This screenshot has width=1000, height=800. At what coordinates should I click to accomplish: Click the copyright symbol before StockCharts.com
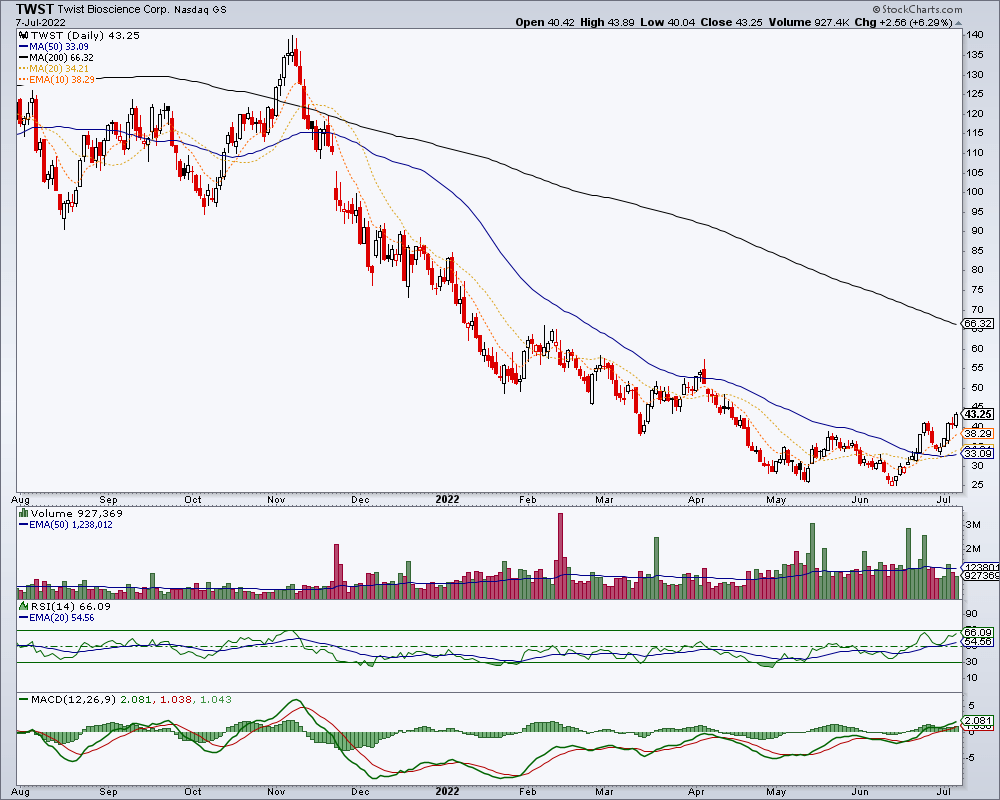click(876, 10)
